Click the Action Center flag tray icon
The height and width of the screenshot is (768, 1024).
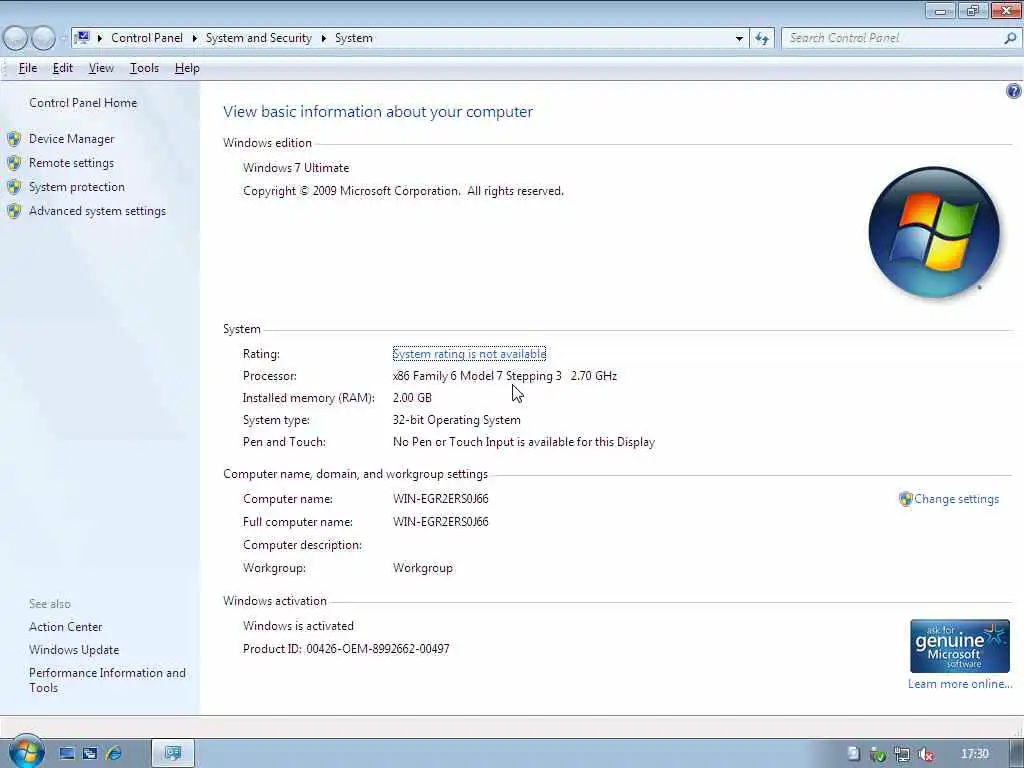854,754
